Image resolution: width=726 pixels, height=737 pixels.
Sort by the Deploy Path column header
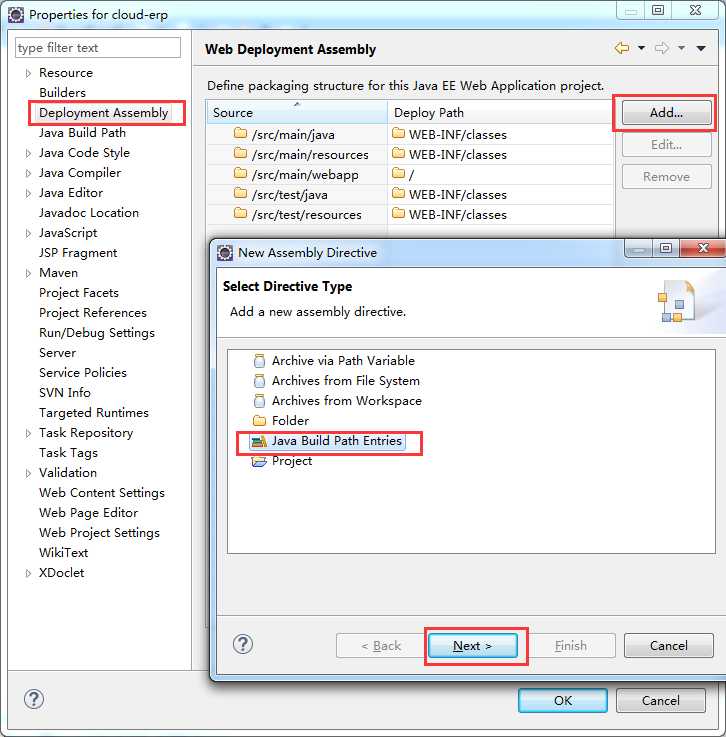[500, 113]
